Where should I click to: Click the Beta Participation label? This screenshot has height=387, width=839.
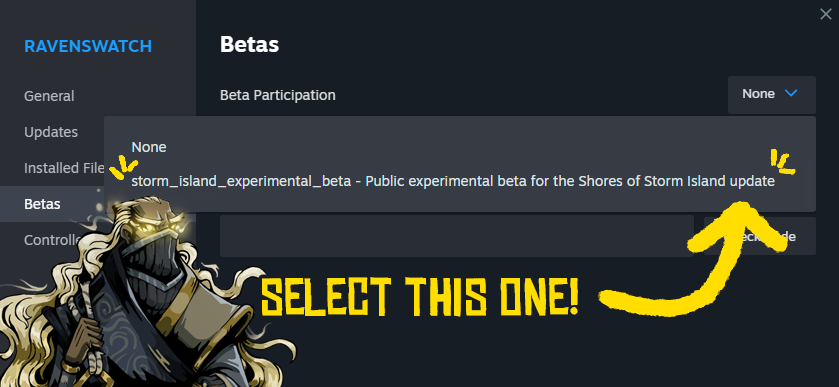point(278,95)
